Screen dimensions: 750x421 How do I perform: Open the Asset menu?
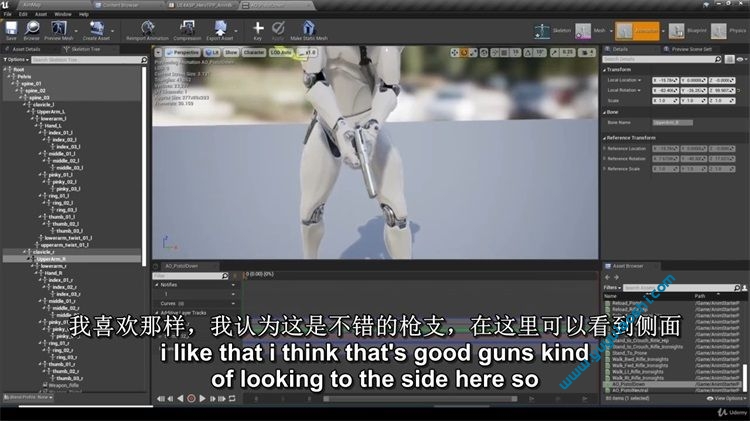pyautogui.click(x=41, y=14)
